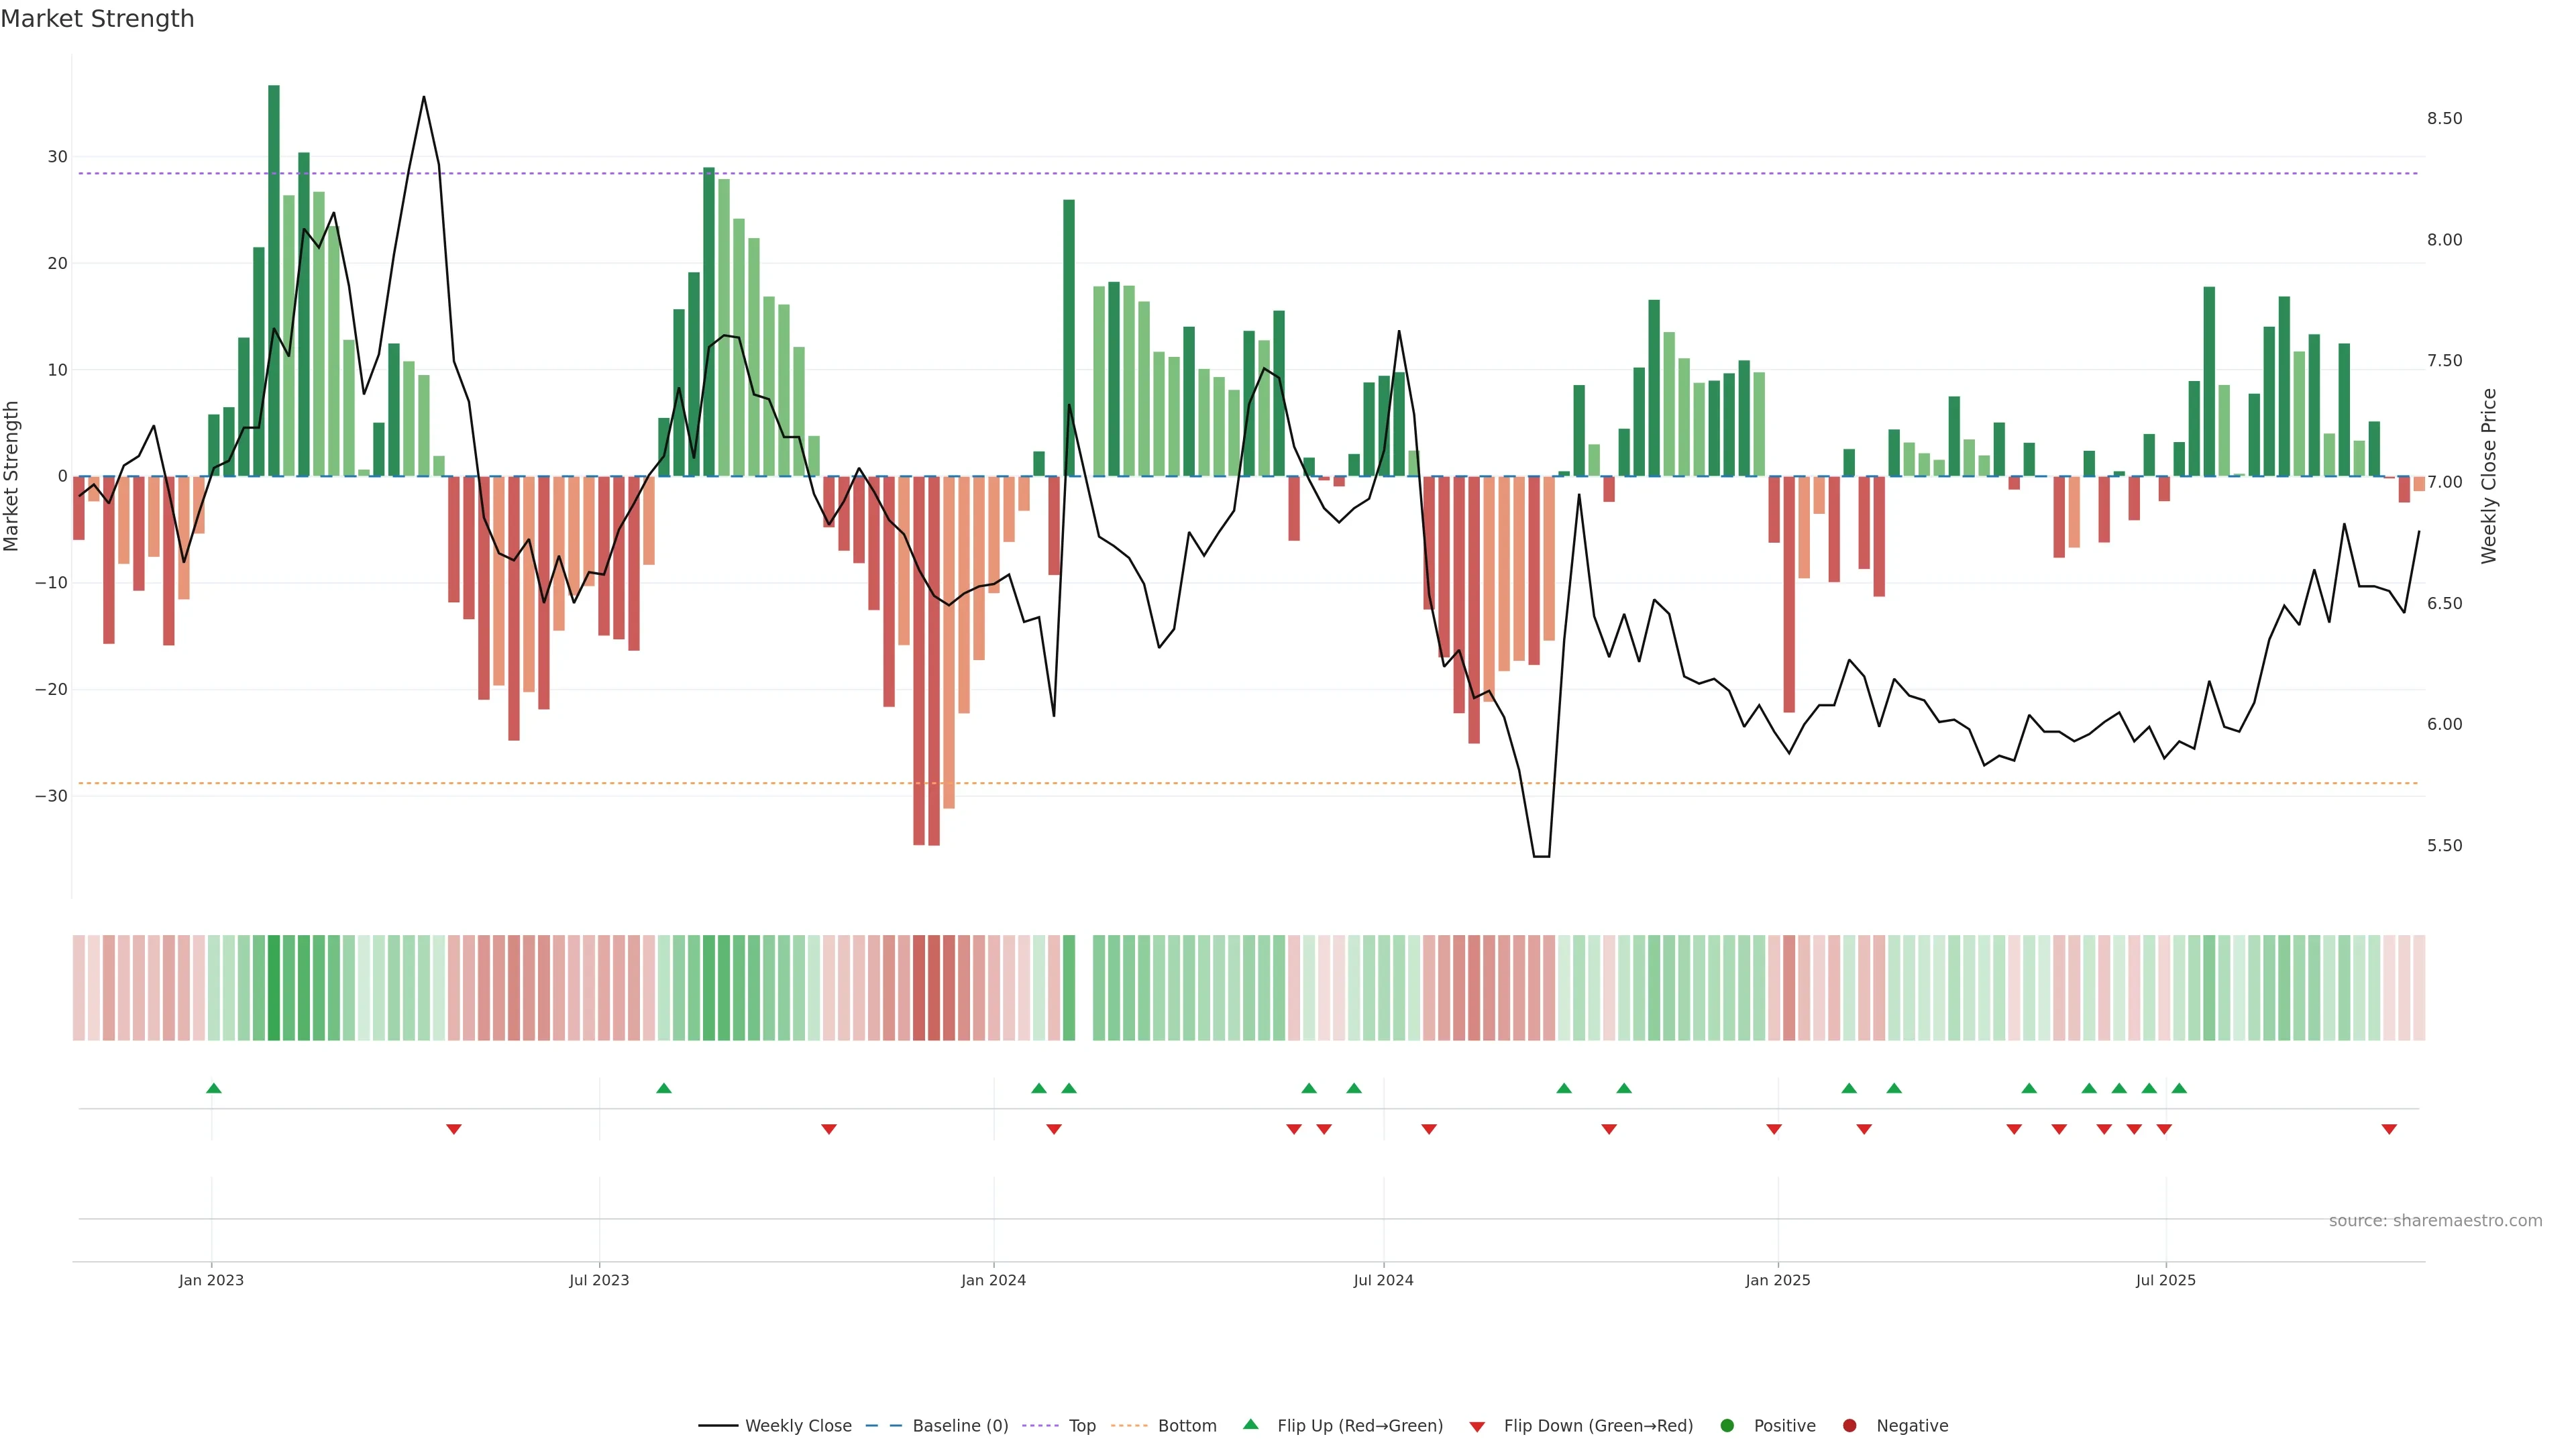The height and width of the screenshot is (1449, 2576).
Task: Click the Market Strength chart title
Action: 97,19
